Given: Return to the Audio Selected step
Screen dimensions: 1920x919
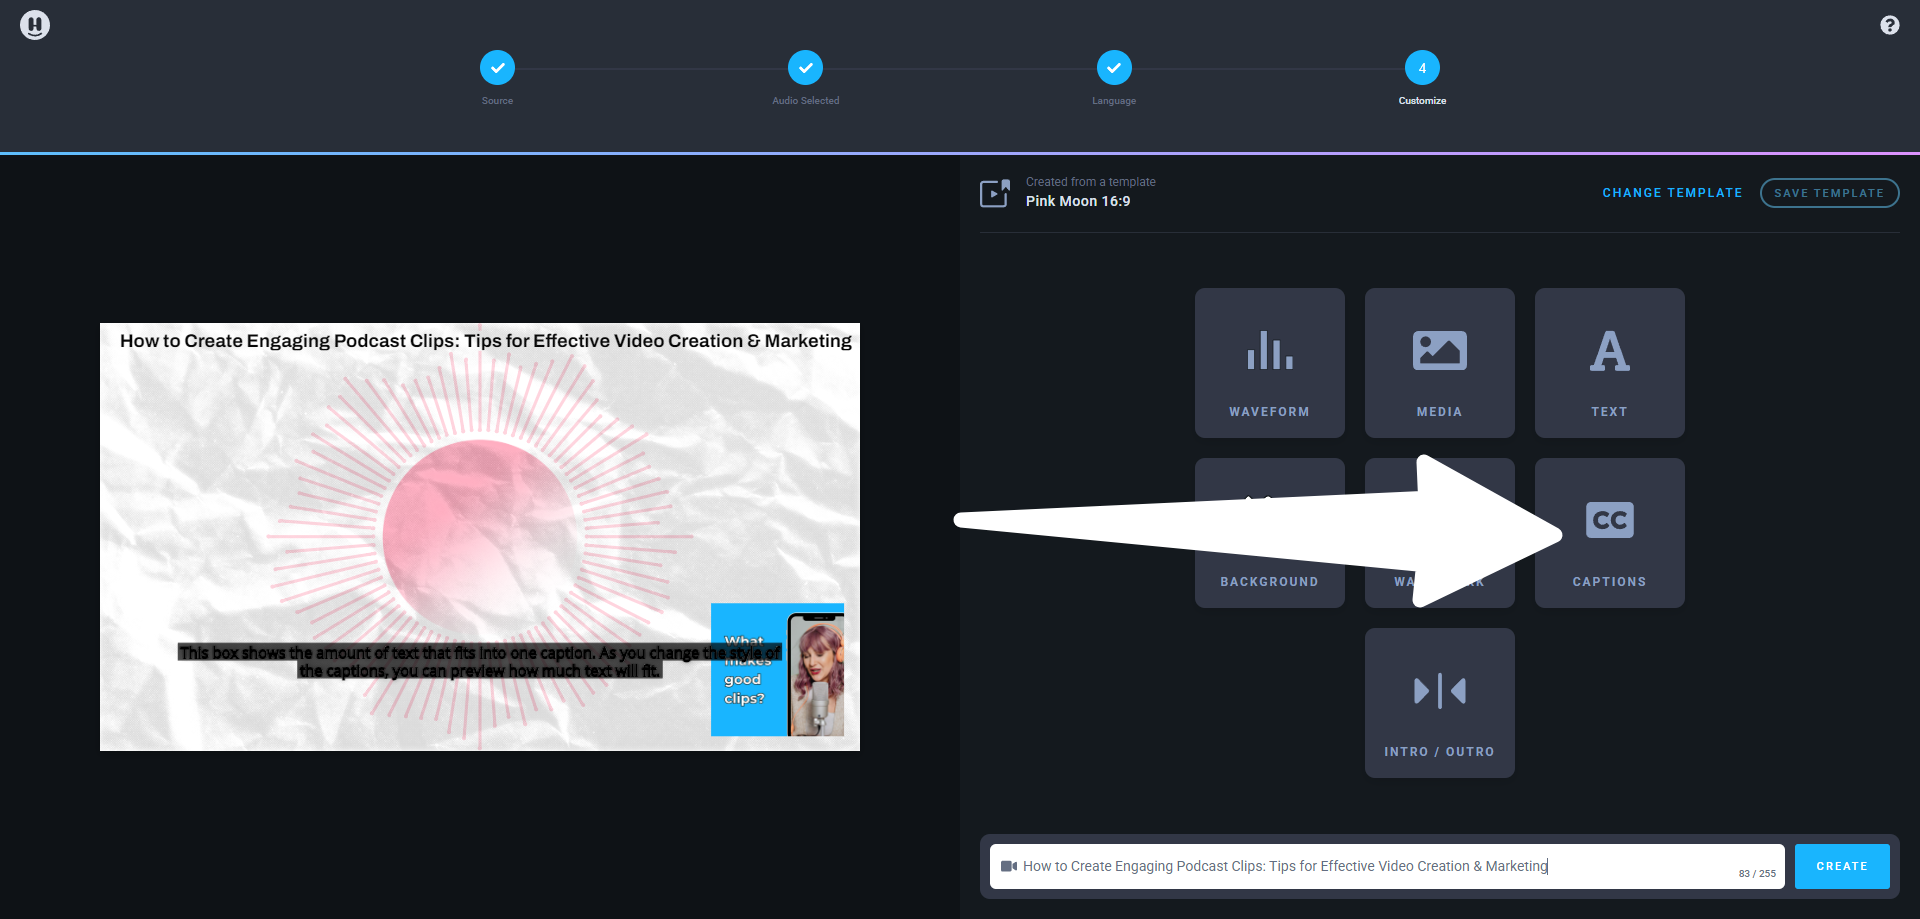Looking at the screenshot, I should pos(805,68).
